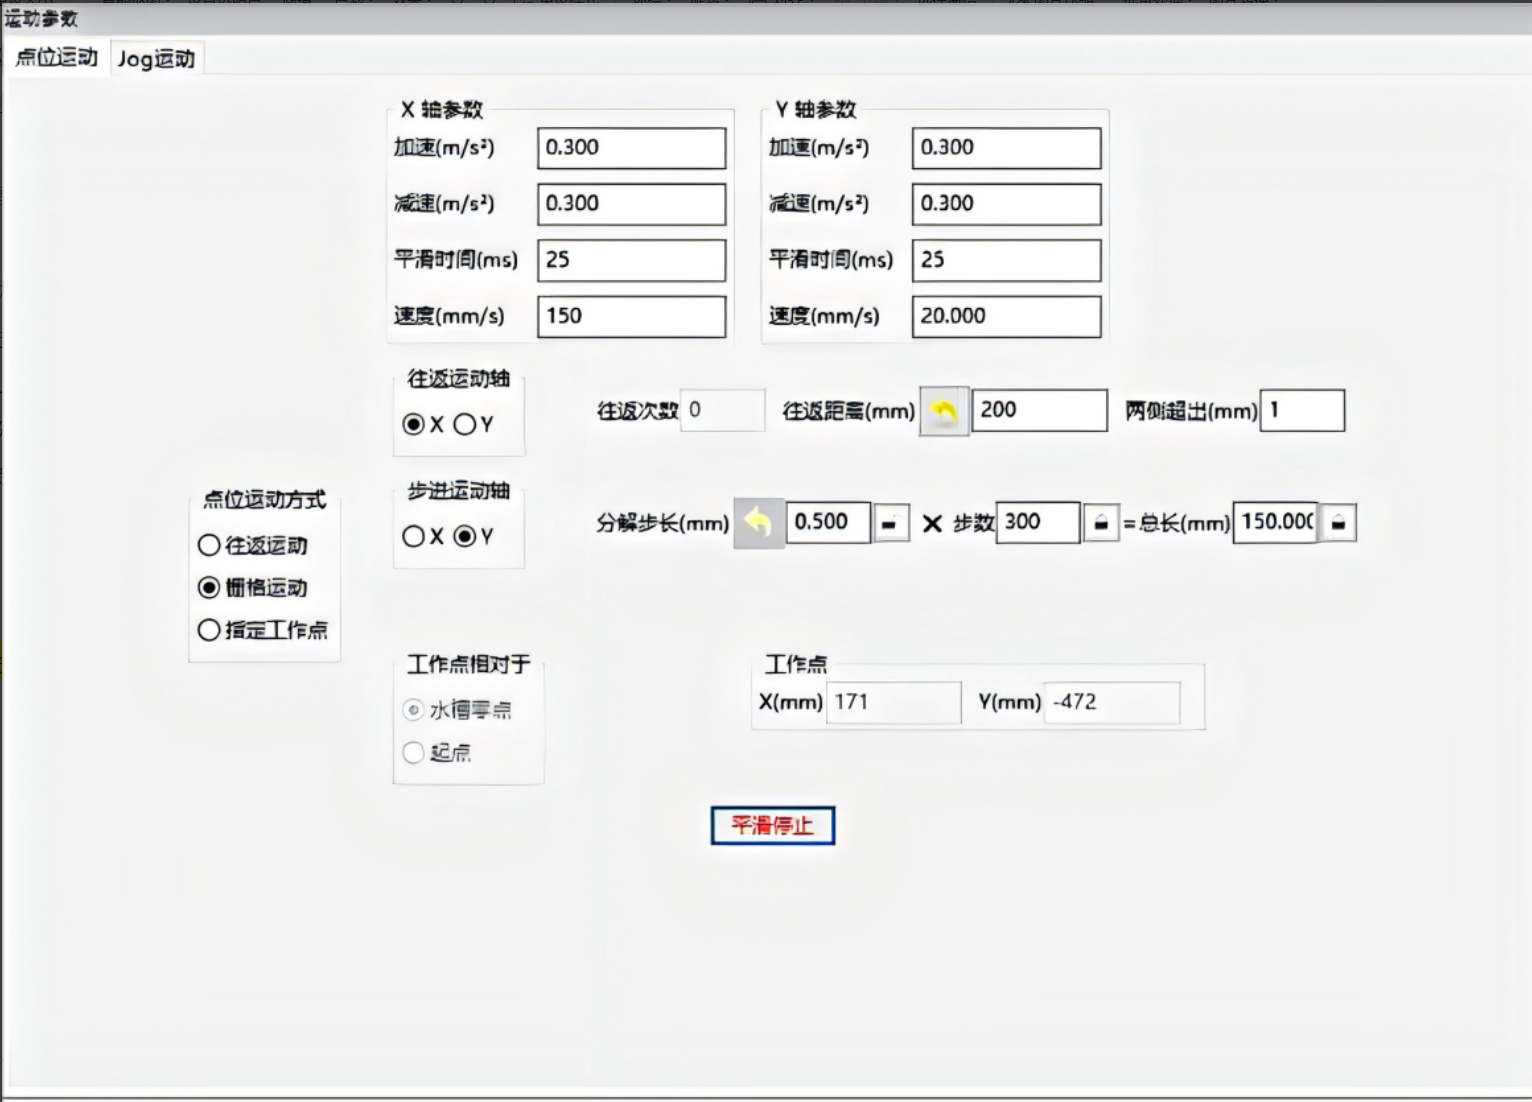Click the X轴 速度 input field

pyautogui.click(x=631, y=316)
